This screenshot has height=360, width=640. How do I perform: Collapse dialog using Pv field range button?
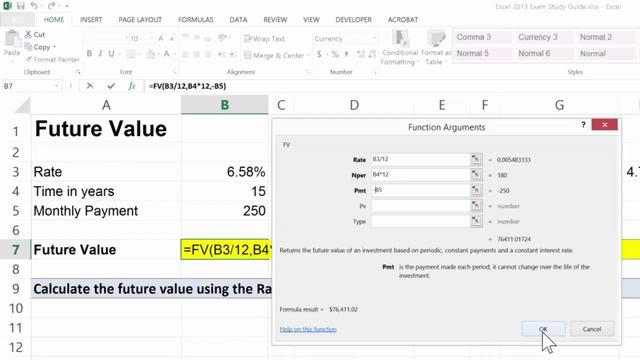click(x=476, y=206)
